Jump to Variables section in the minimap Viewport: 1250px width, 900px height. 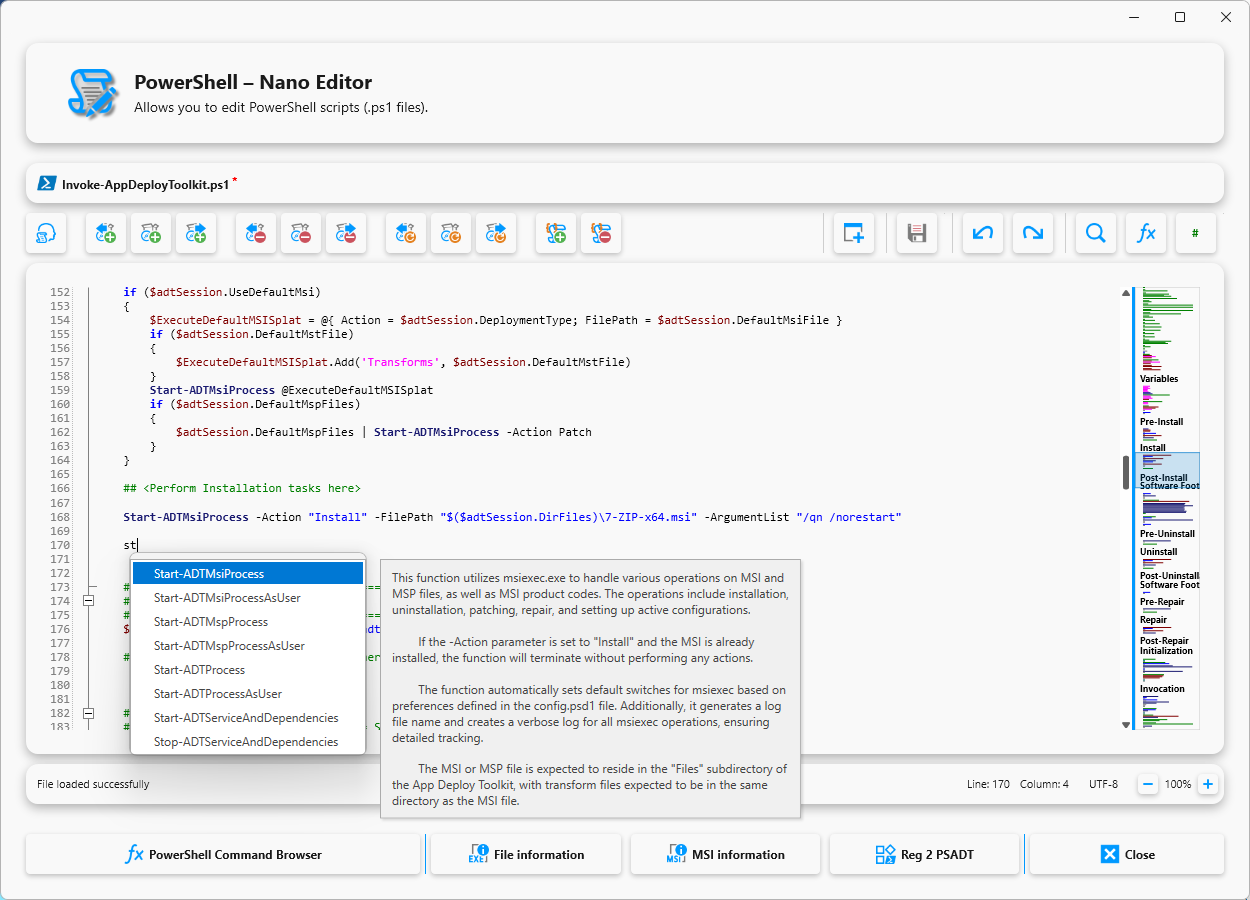pyautogui.click(x=1159, y=379)
